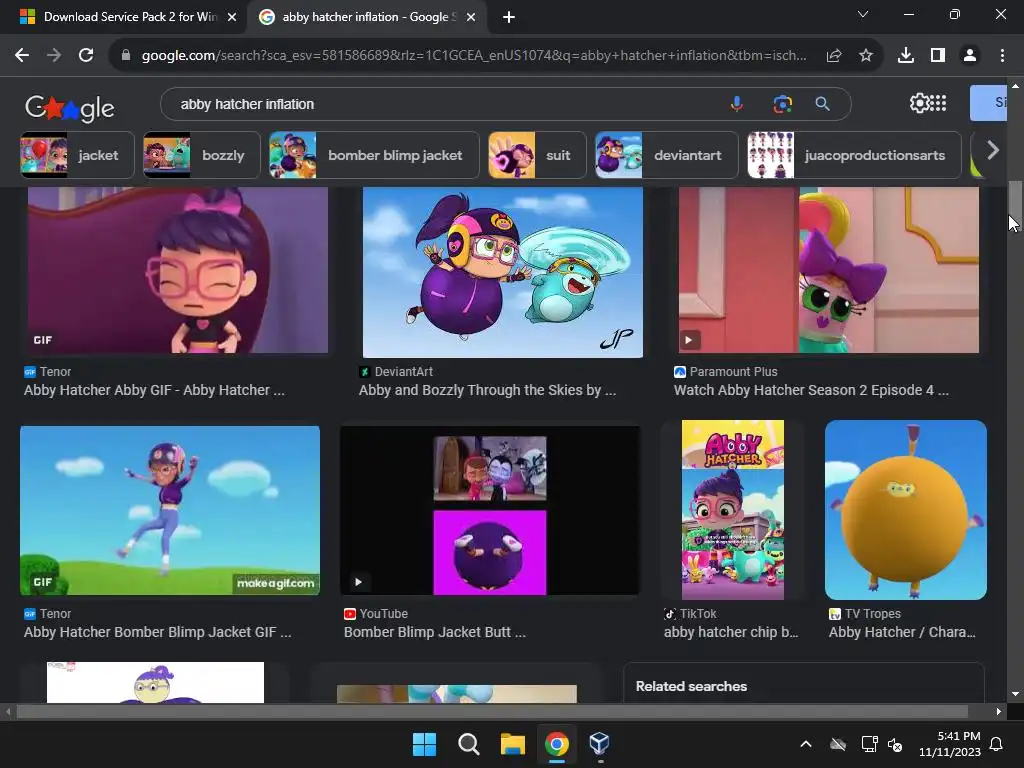Viewport: 1024px width, 768px height.
Task: Select the bozzly filter chip
Action: click(201, 155)
